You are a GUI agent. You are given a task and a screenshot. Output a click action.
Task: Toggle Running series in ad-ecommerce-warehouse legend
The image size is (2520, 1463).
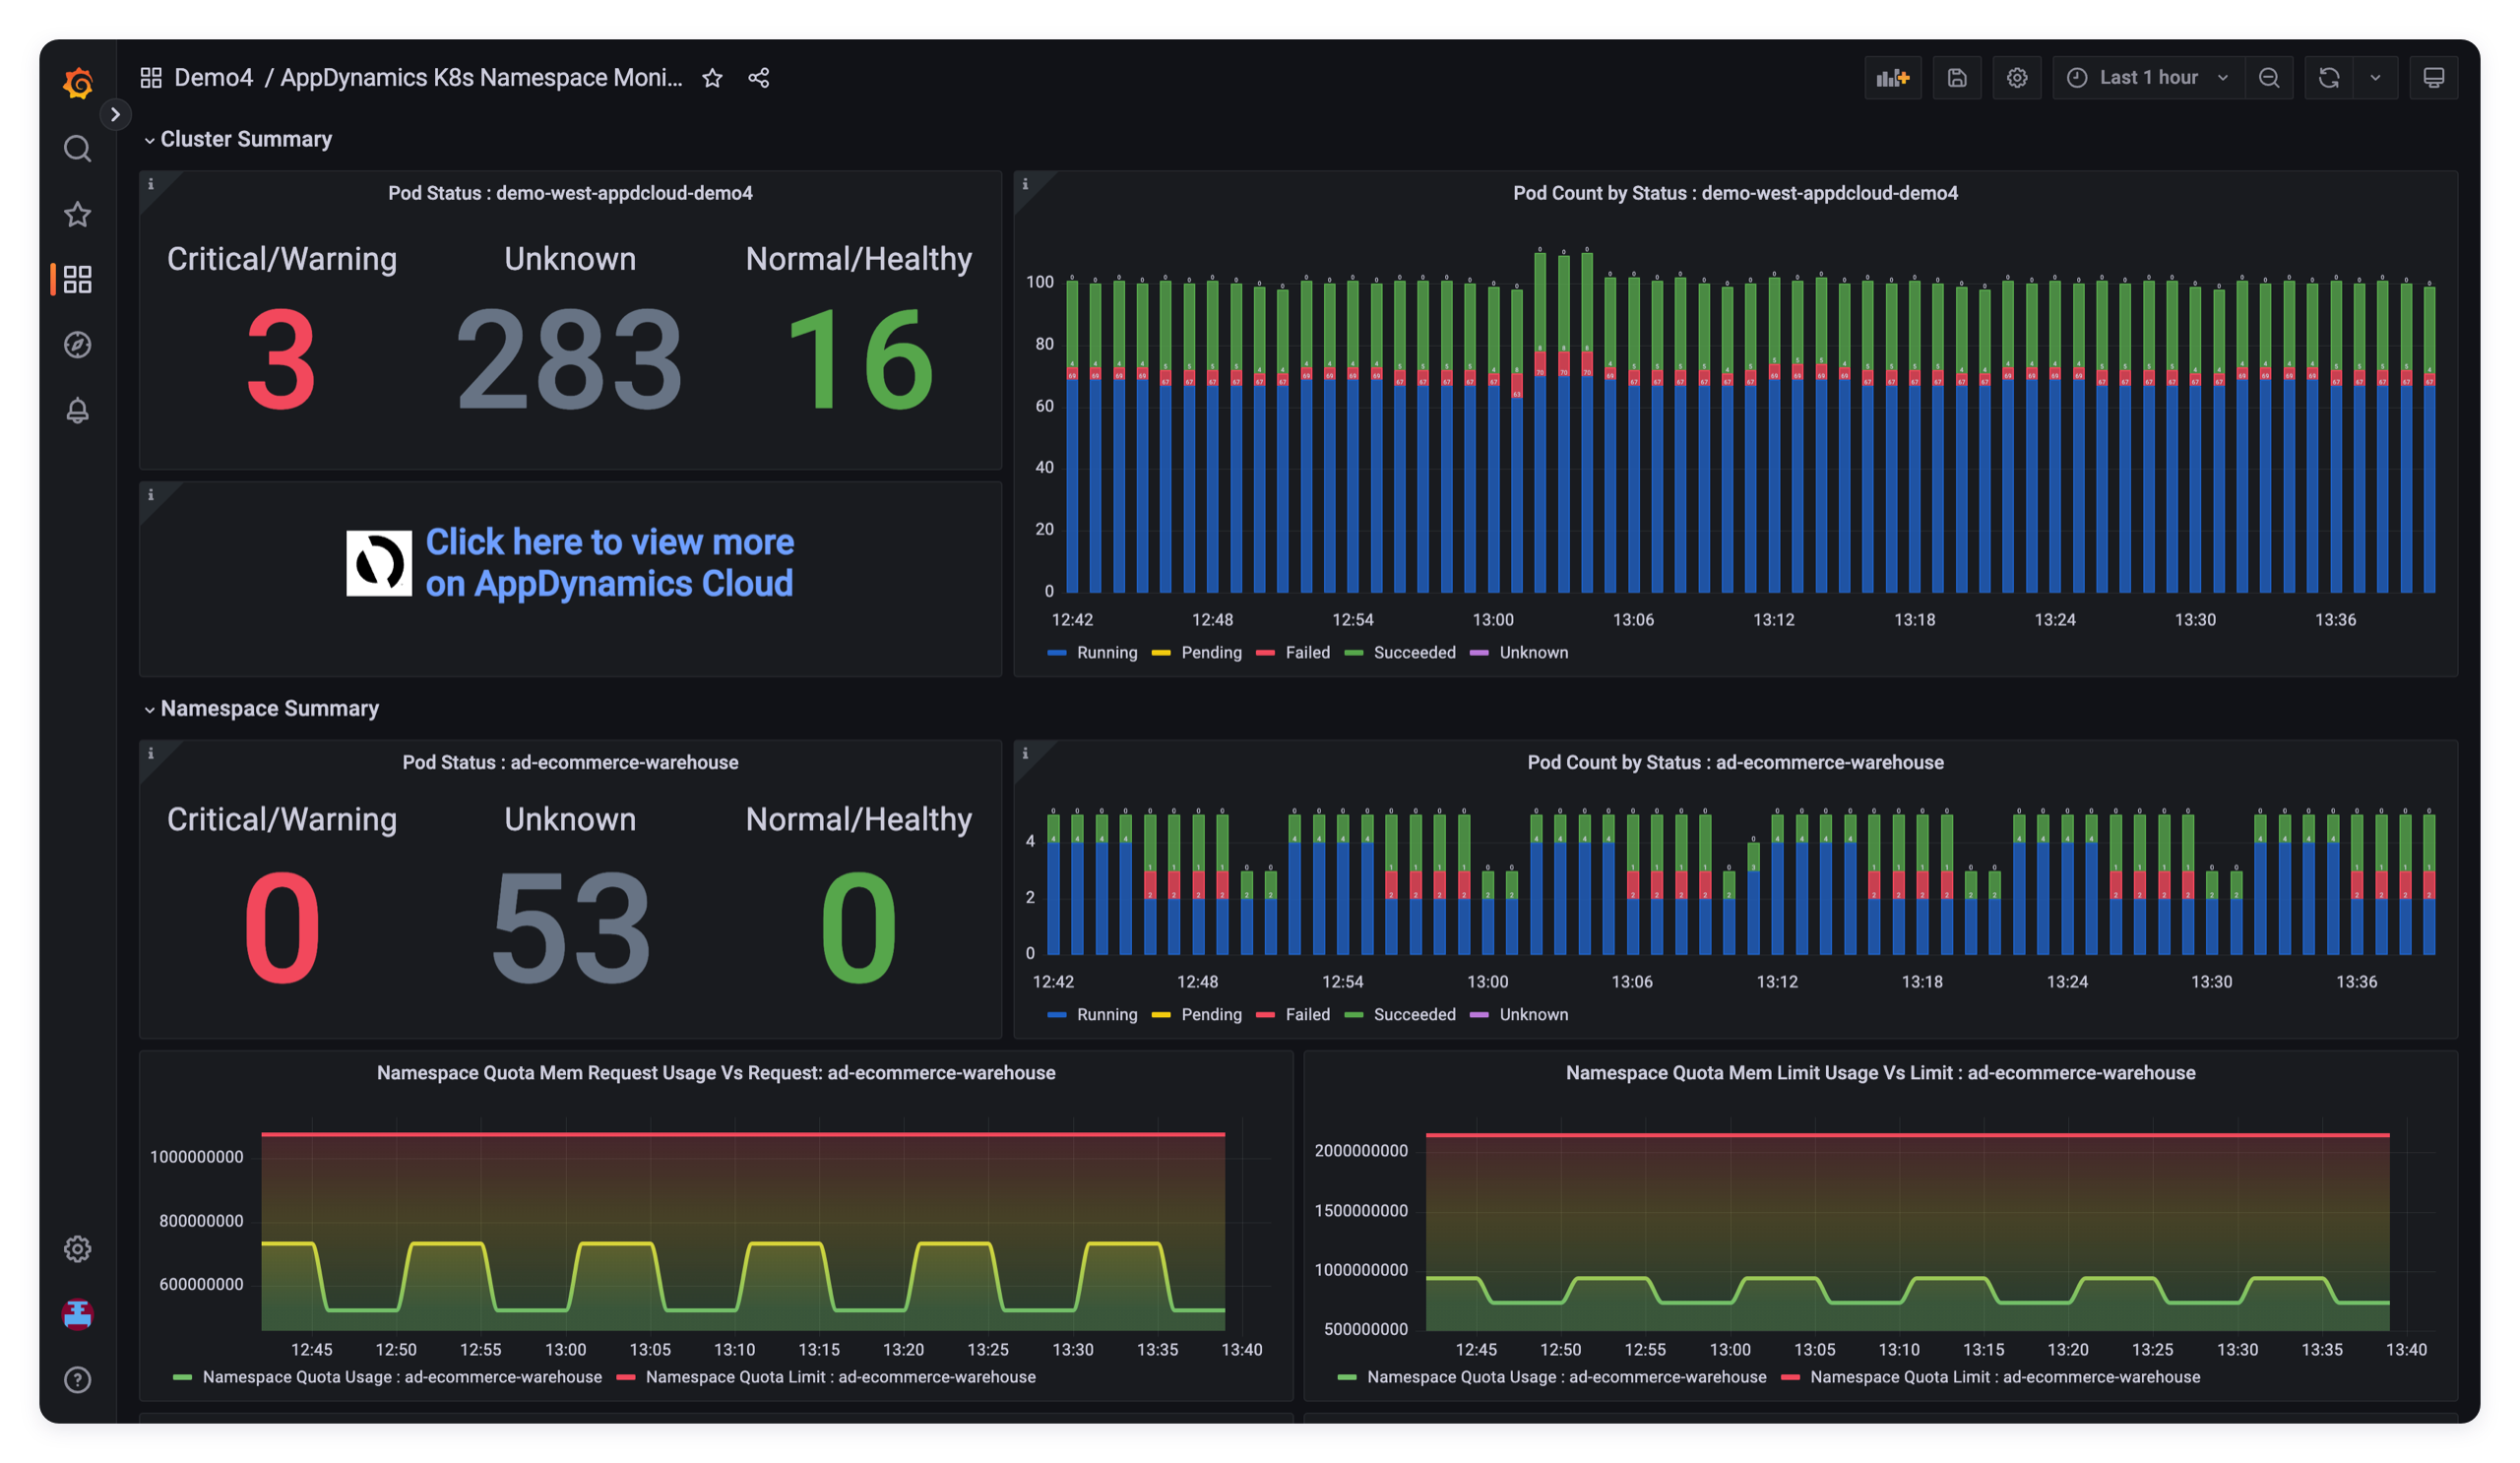click(1107, 1014)
